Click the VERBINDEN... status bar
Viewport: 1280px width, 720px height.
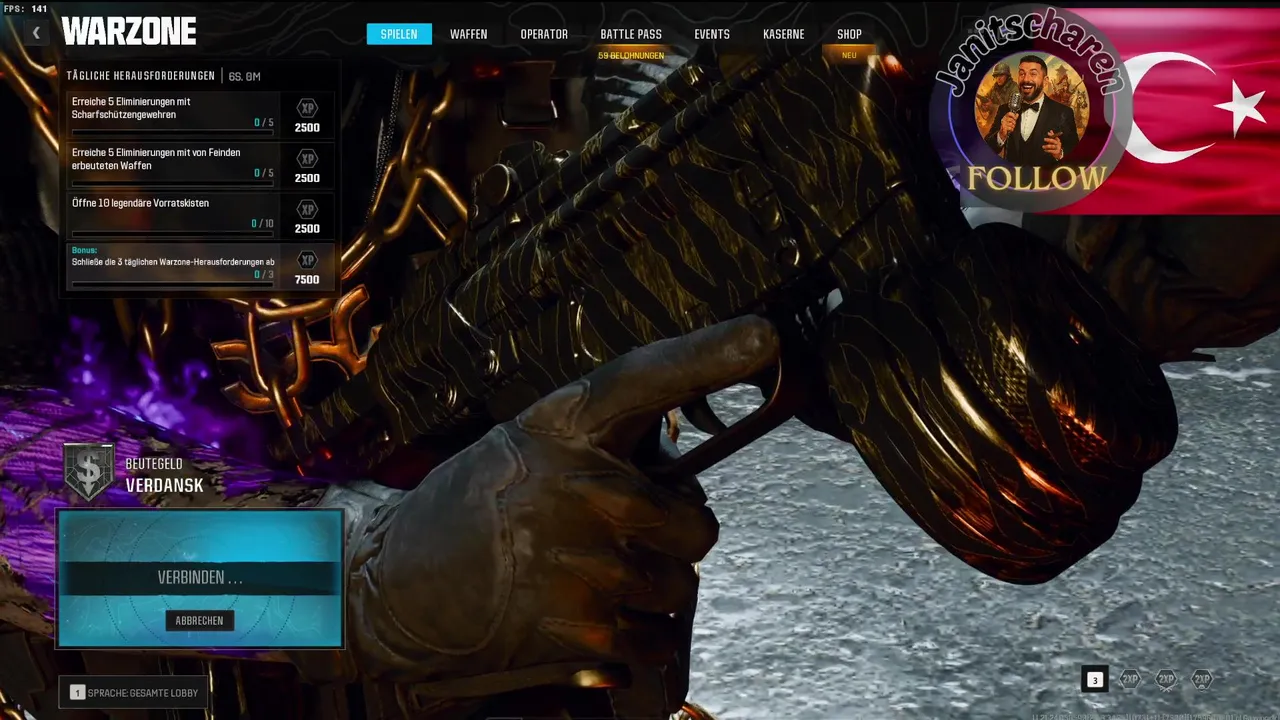200,578
